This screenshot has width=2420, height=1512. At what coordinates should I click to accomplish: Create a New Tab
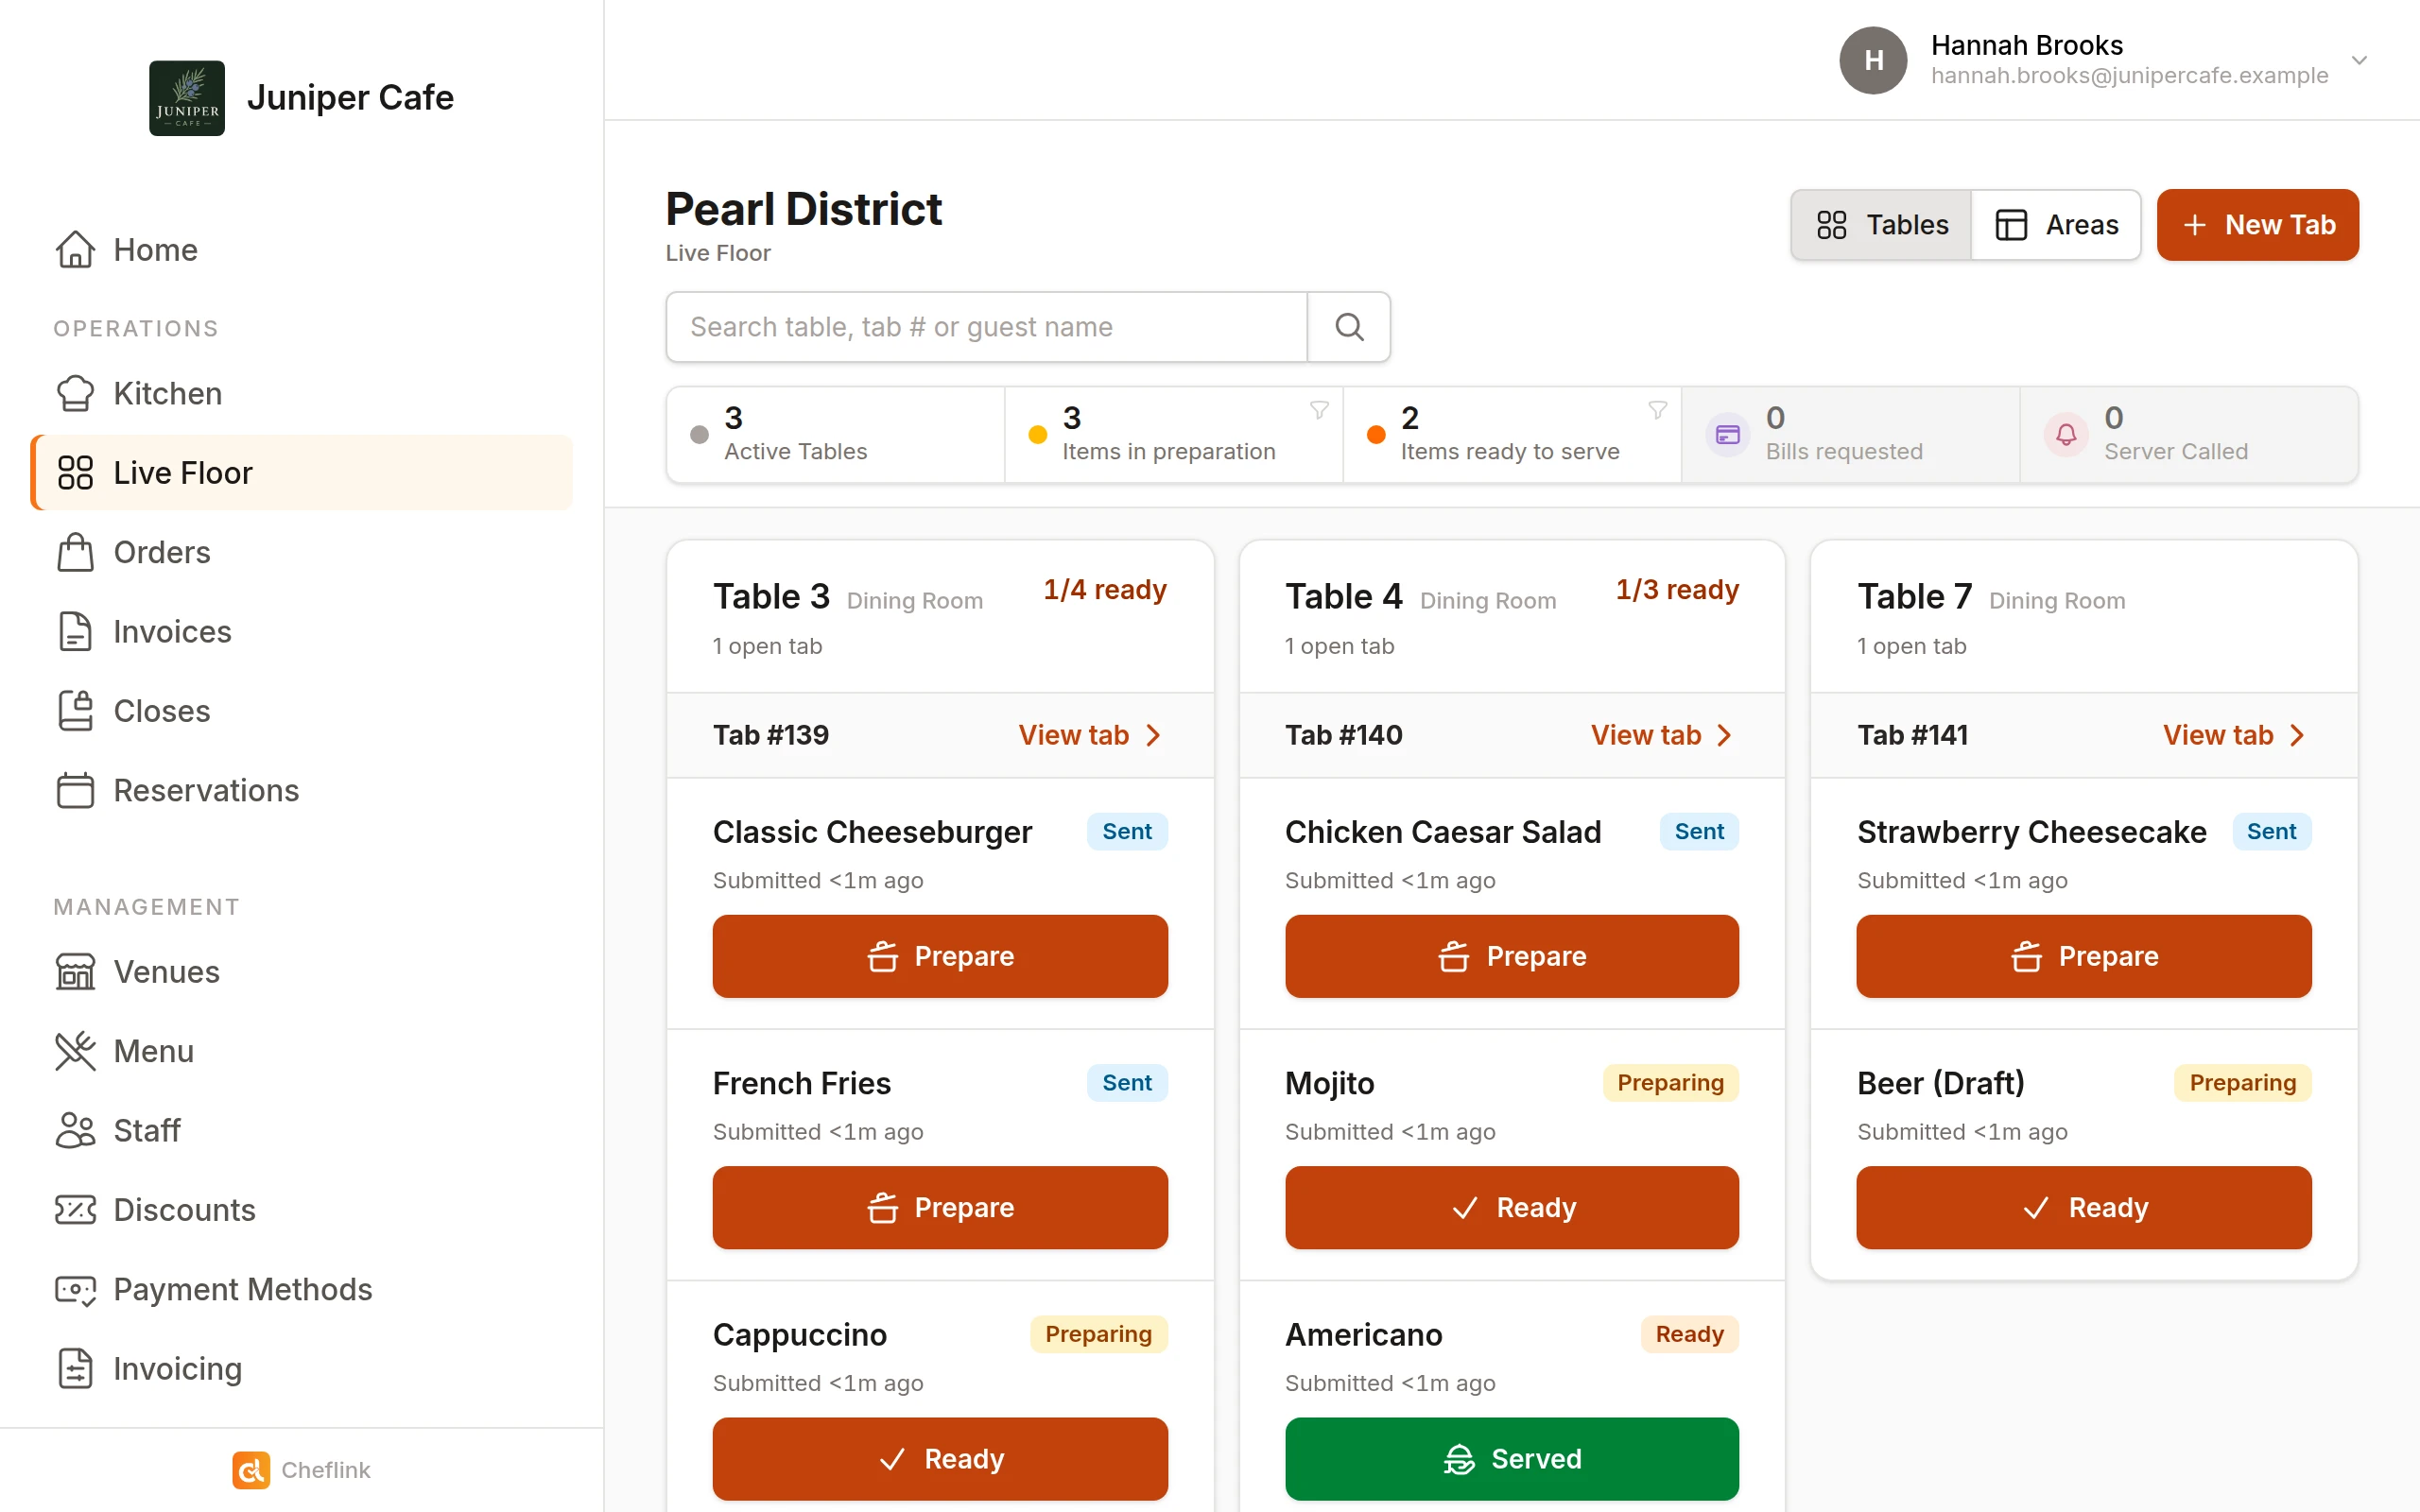[x=2258, y=225]
